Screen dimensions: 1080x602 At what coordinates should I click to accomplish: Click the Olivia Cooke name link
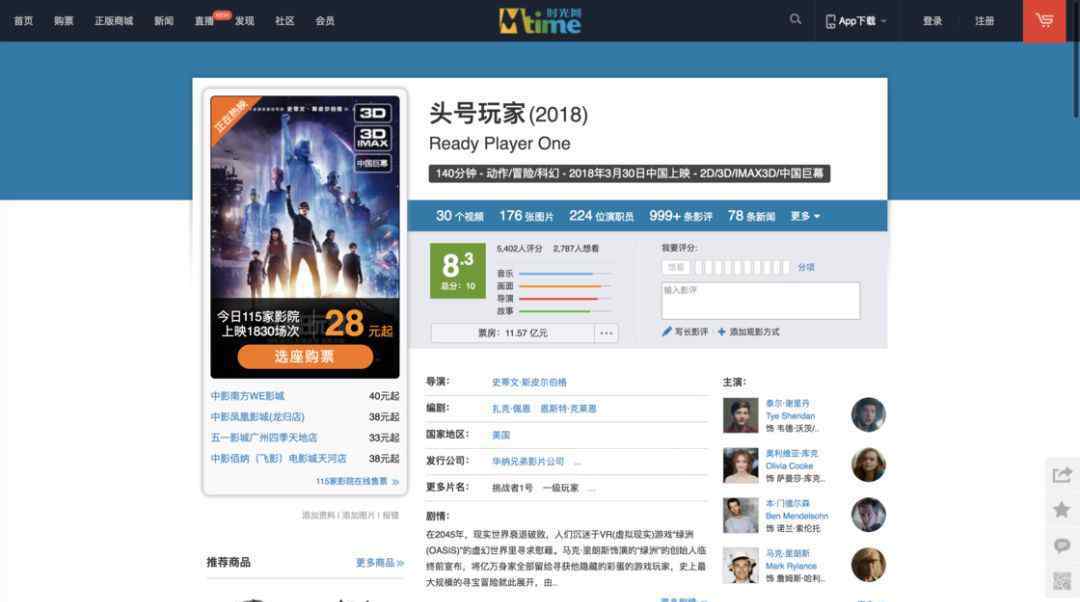(x=789, y=466)
